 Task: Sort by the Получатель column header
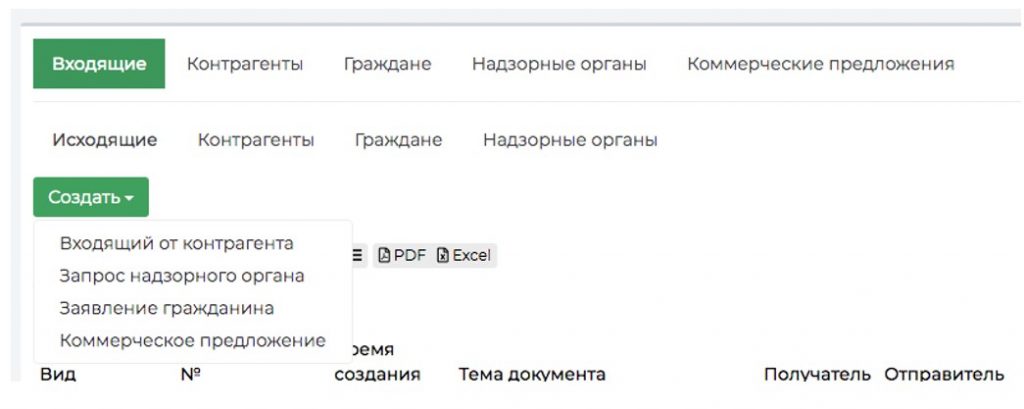pos(817,374)
